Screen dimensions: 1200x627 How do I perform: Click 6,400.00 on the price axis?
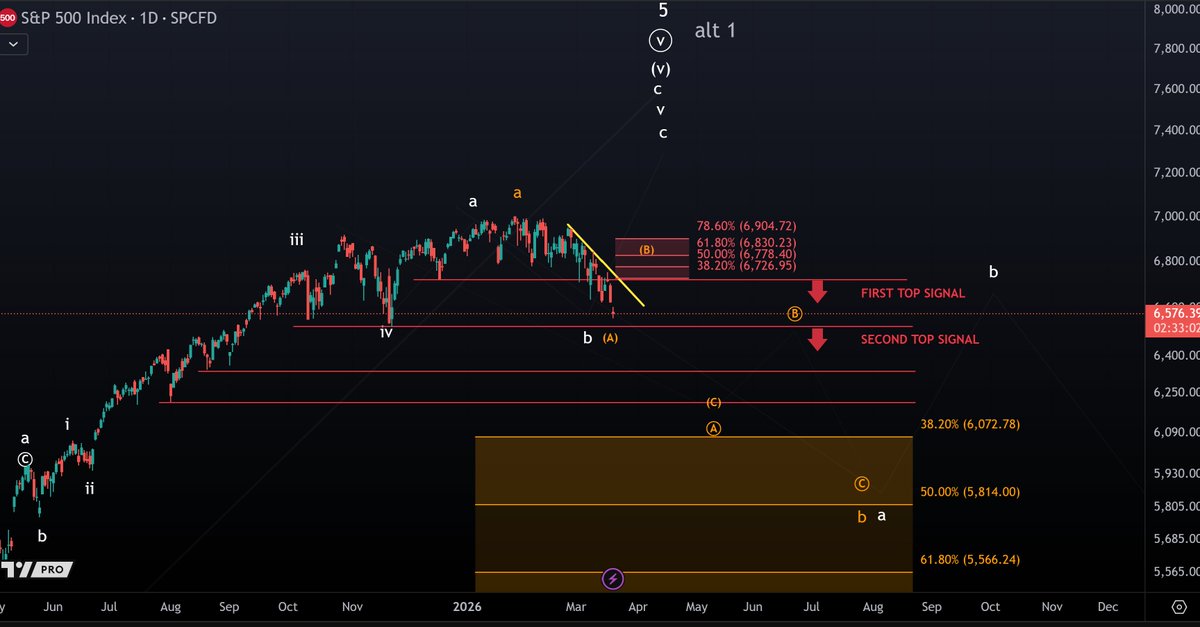pos(1177,355)
